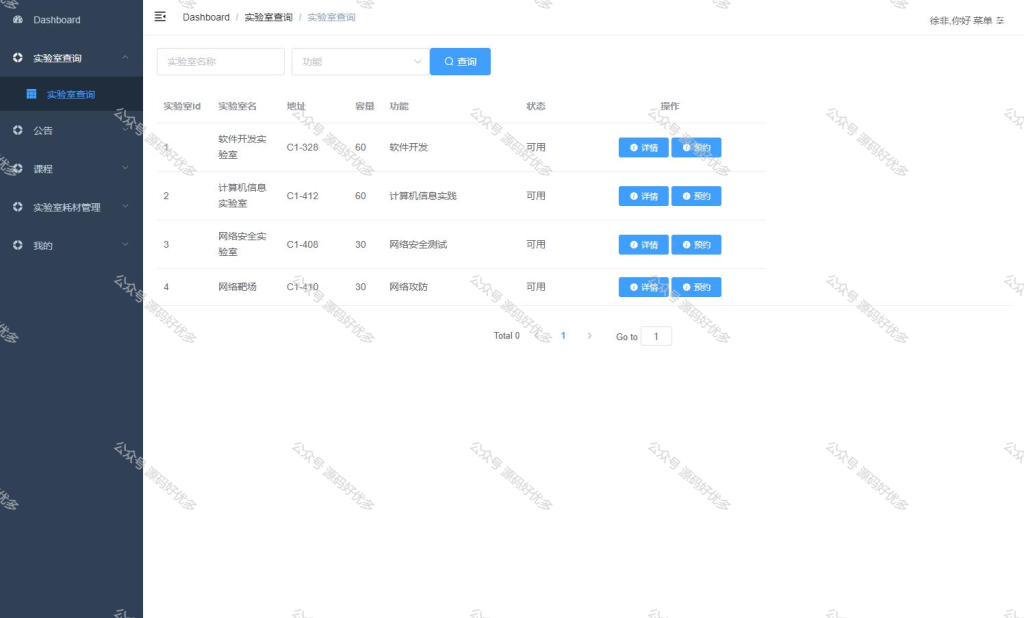The image size is (1024, 618).
Task: Click the icon beside 实验室查询 group
Action: pyautogui.click(x=18, y=57)
